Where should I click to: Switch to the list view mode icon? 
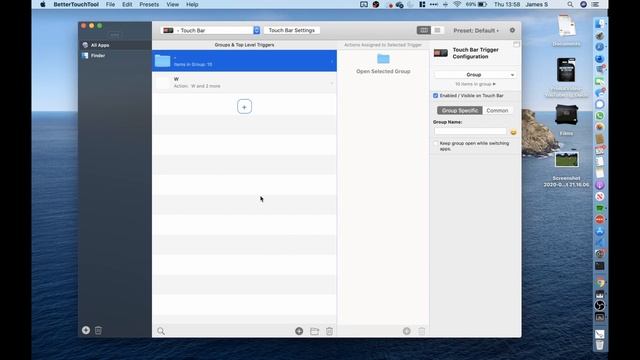[x=438, y=30]
